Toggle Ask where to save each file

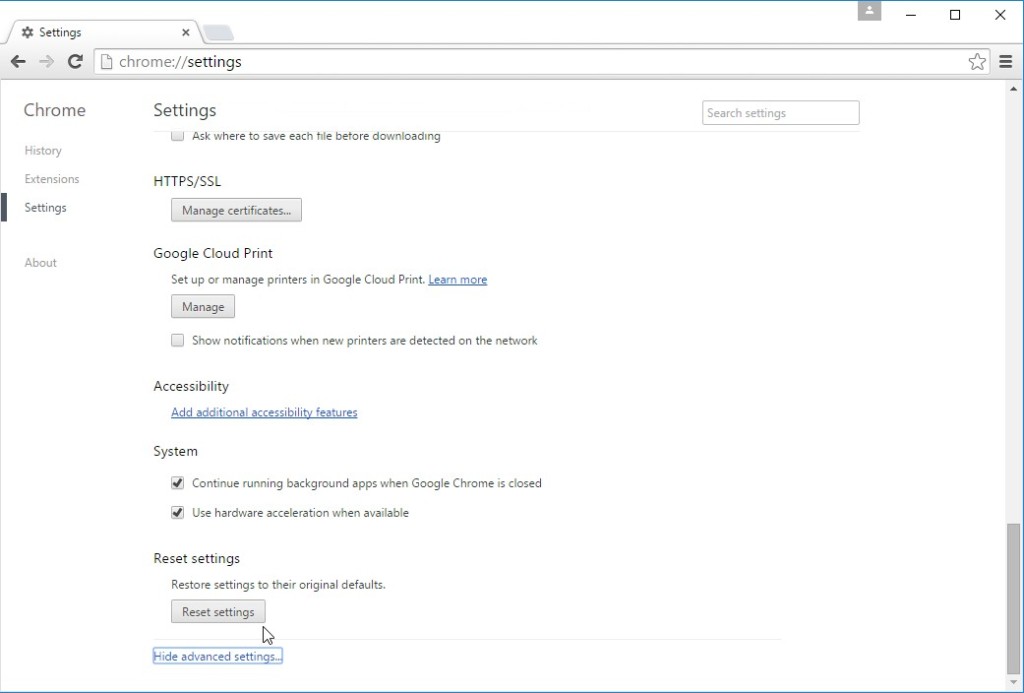177,136
